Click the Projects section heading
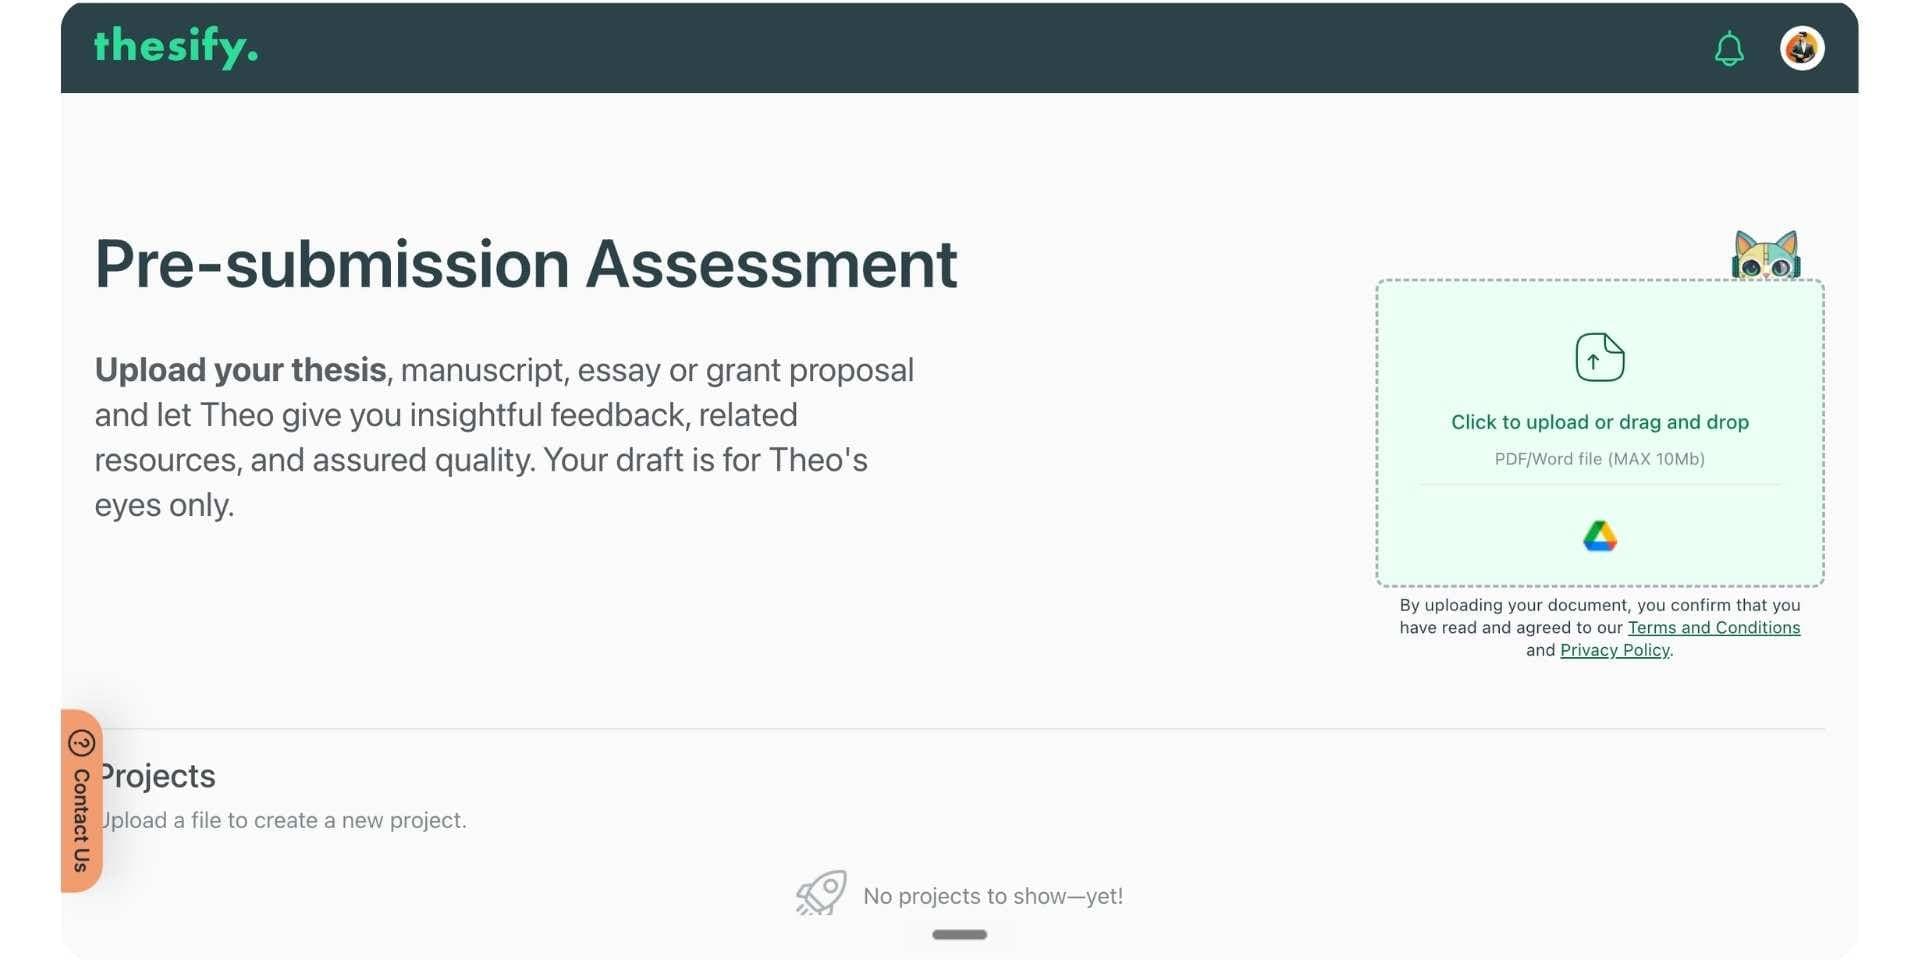The height and width of the screenshot is (960, 1920). tap(156, 776)
